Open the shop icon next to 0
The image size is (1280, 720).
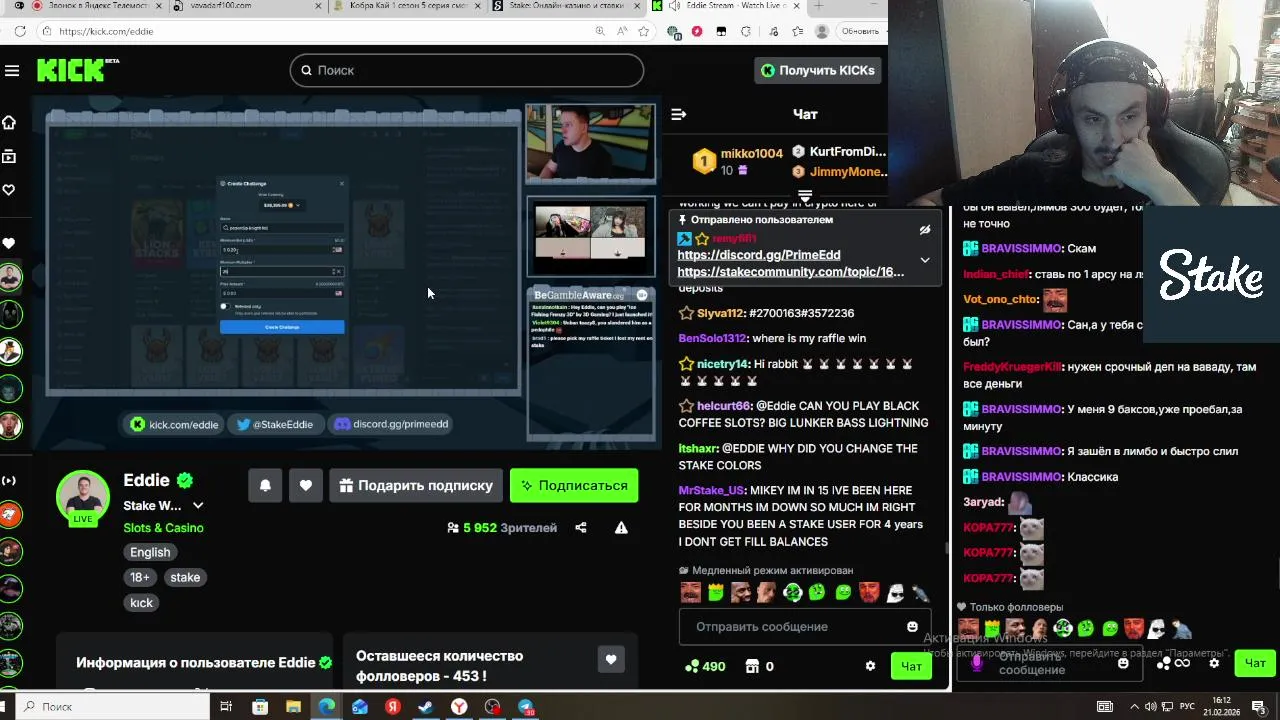click(752, 666)
